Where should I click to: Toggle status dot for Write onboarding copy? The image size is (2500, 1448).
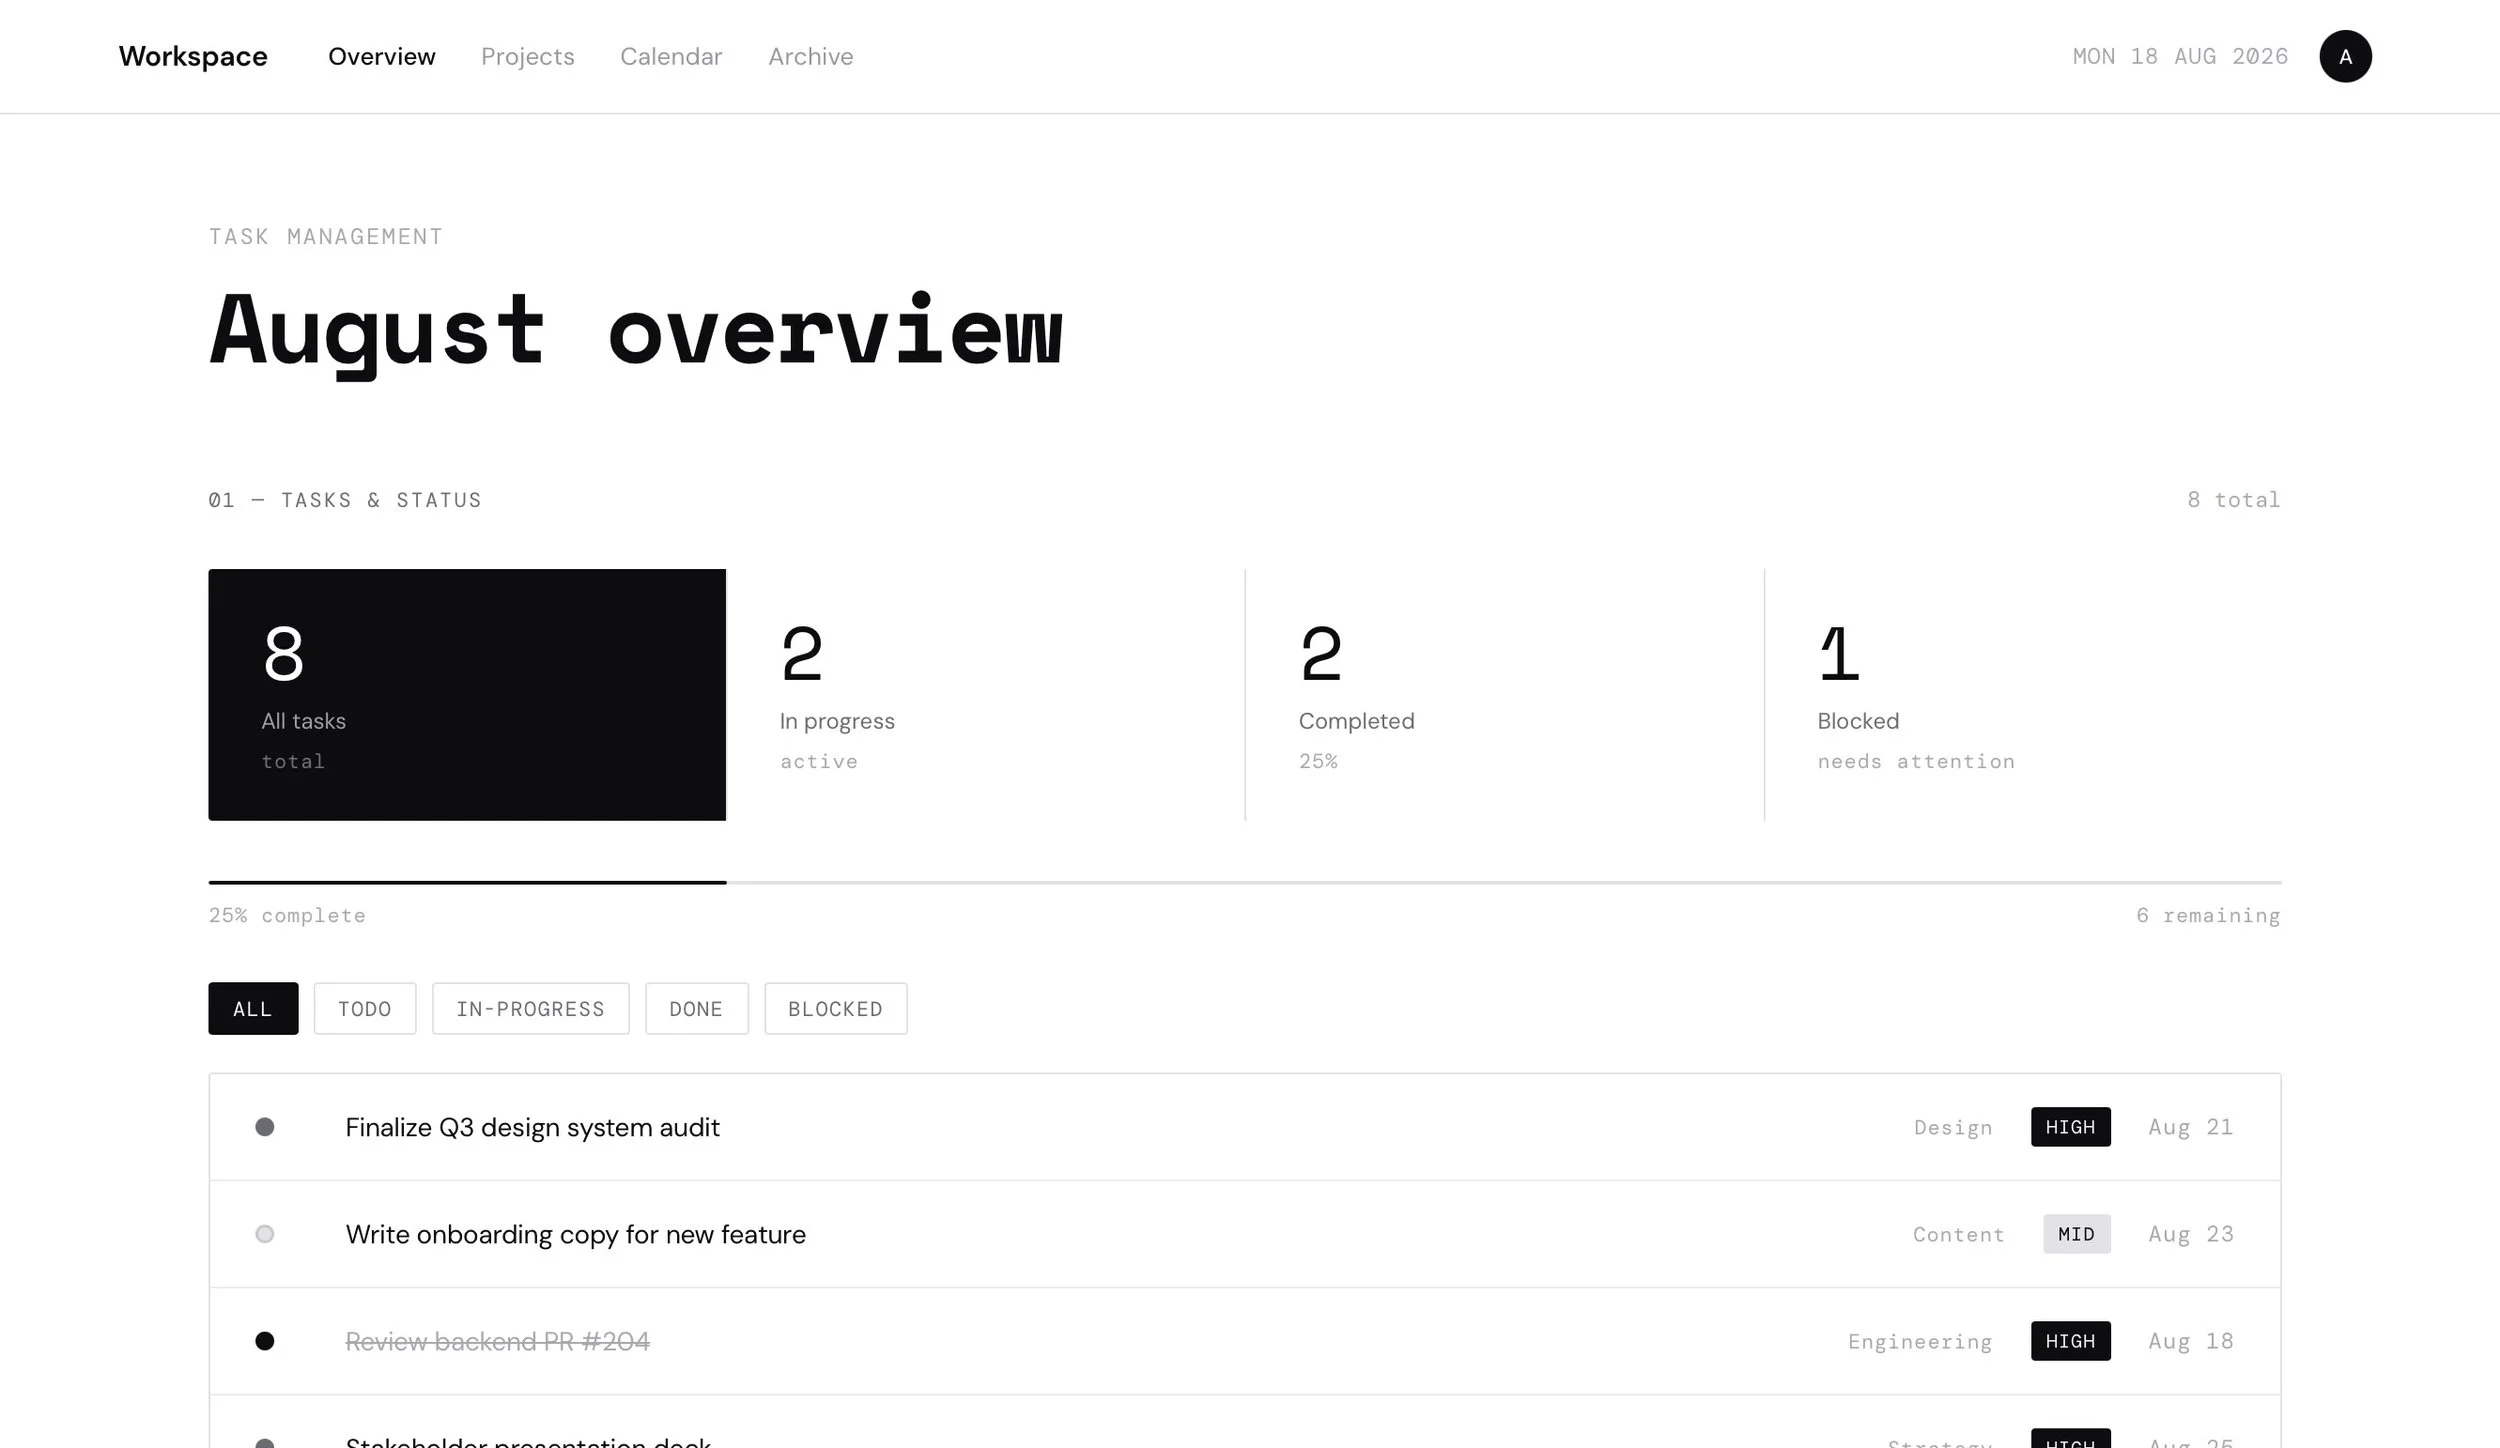click(265, 1234)
